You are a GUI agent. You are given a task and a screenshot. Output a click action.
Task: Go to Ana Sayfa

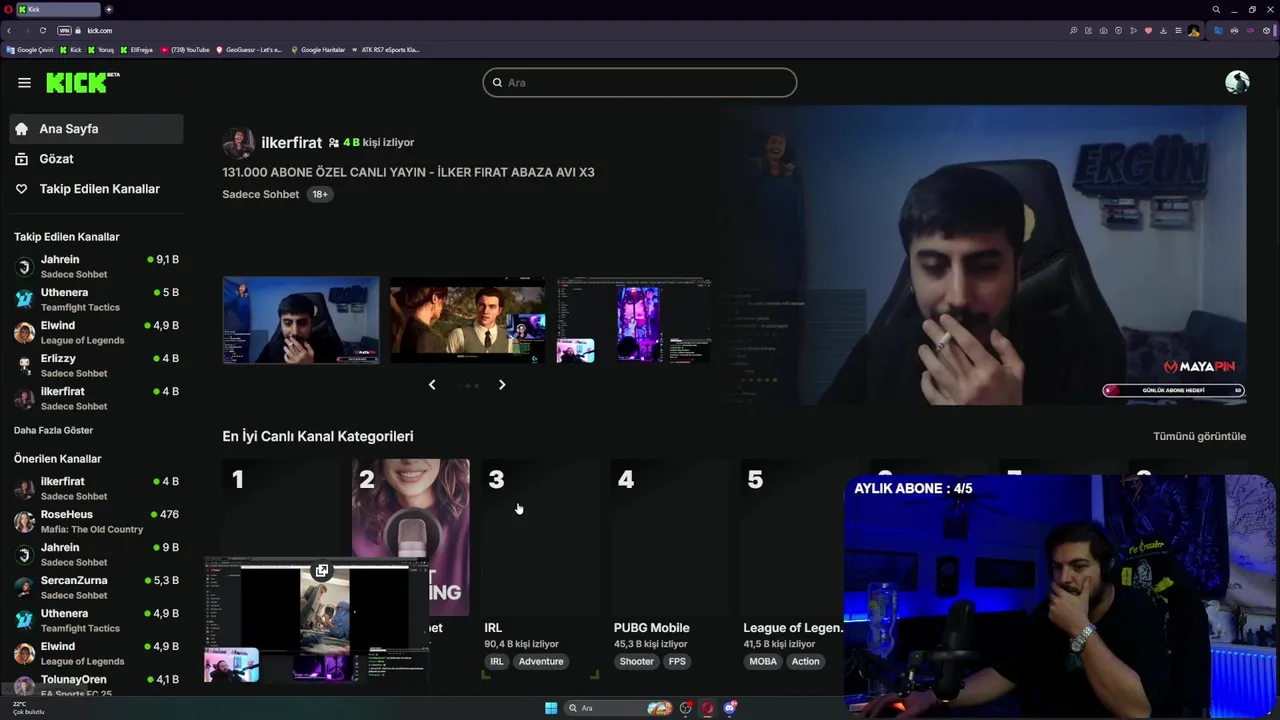[x=96, y=129]
